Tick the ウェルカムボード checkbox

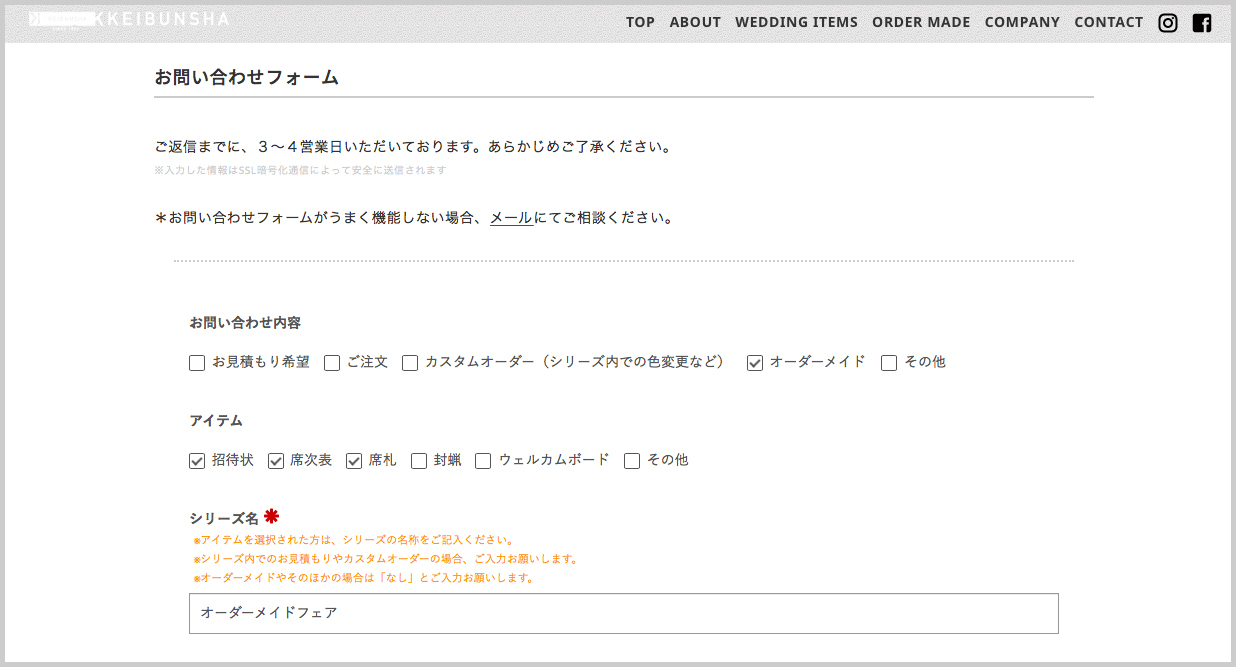[483, 461]
